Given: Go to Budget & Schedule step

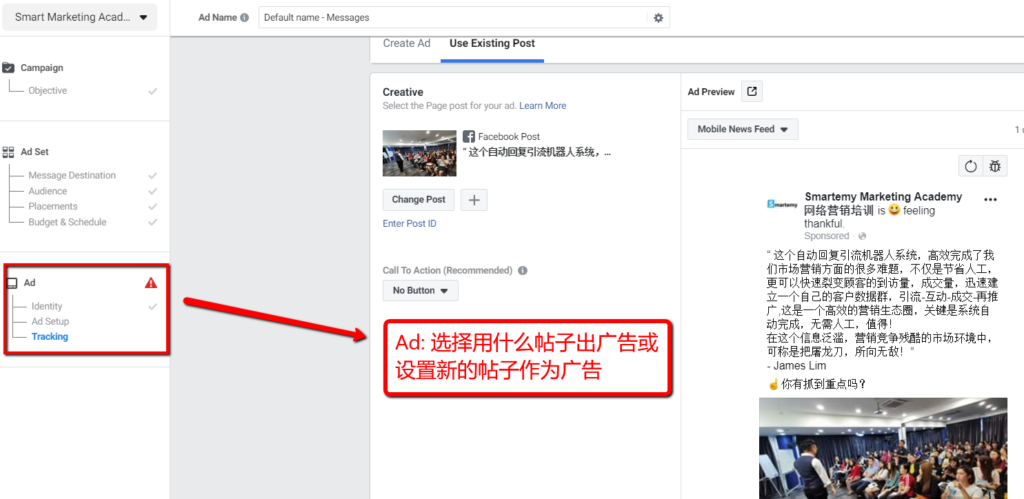Looking at the screenshot, I should click(67, 222).
